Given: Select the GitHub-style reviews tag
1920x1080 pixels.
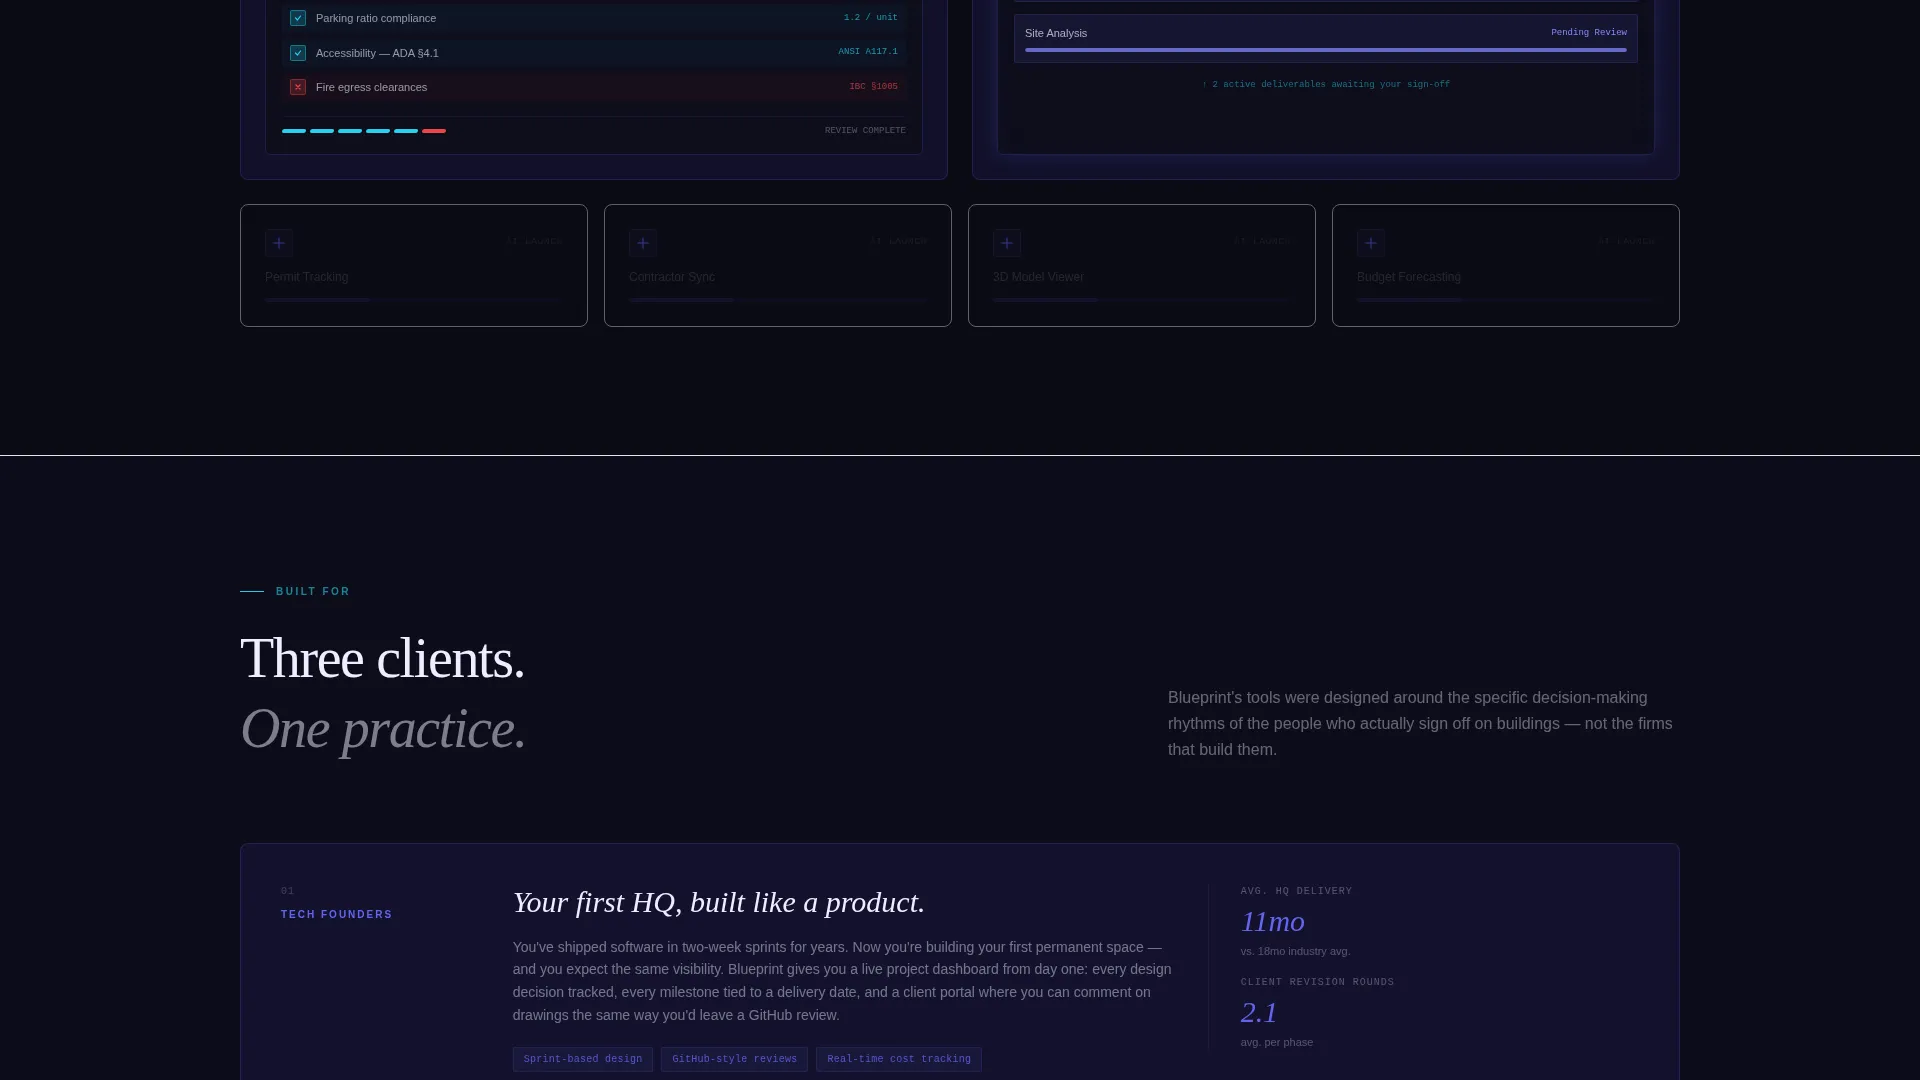Looking at the screenshot, I should 734,1059.
